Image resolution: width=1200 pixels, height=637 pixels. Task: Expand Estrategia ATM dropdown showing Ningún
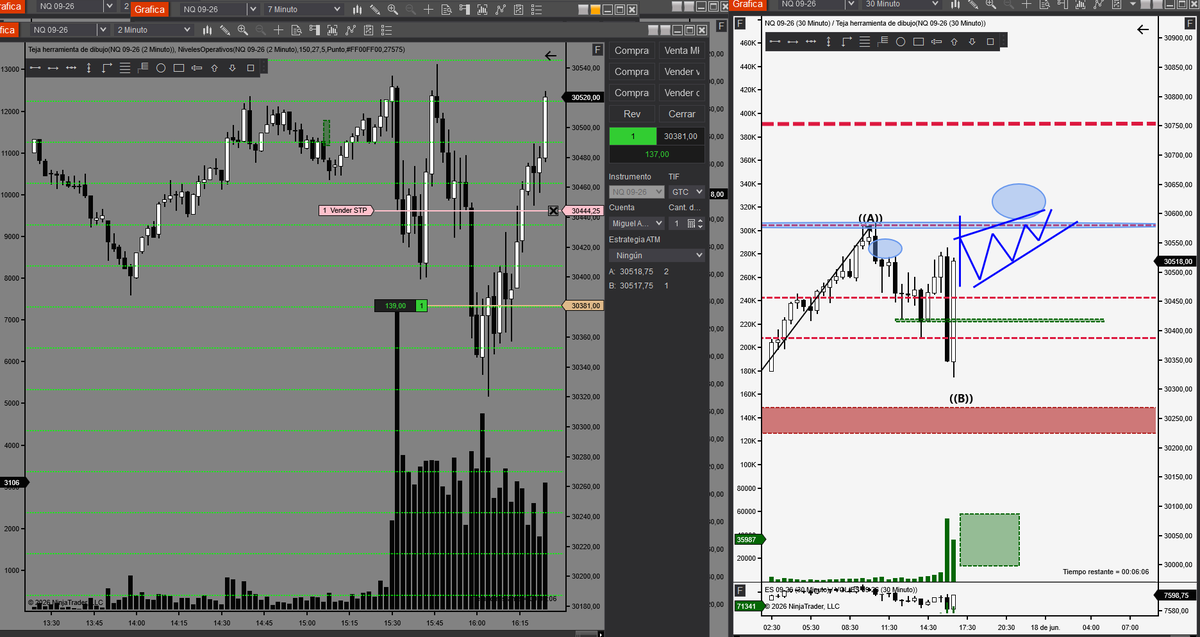pos(656,255)
